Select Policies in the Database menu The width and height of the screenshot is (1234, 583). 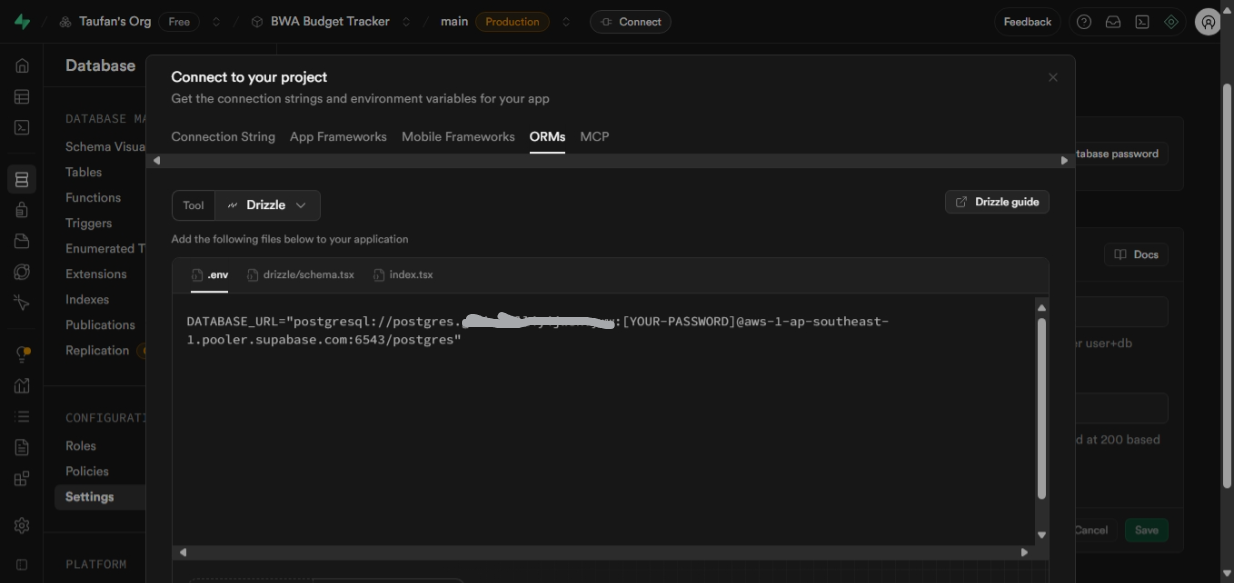tap(86, 470)
